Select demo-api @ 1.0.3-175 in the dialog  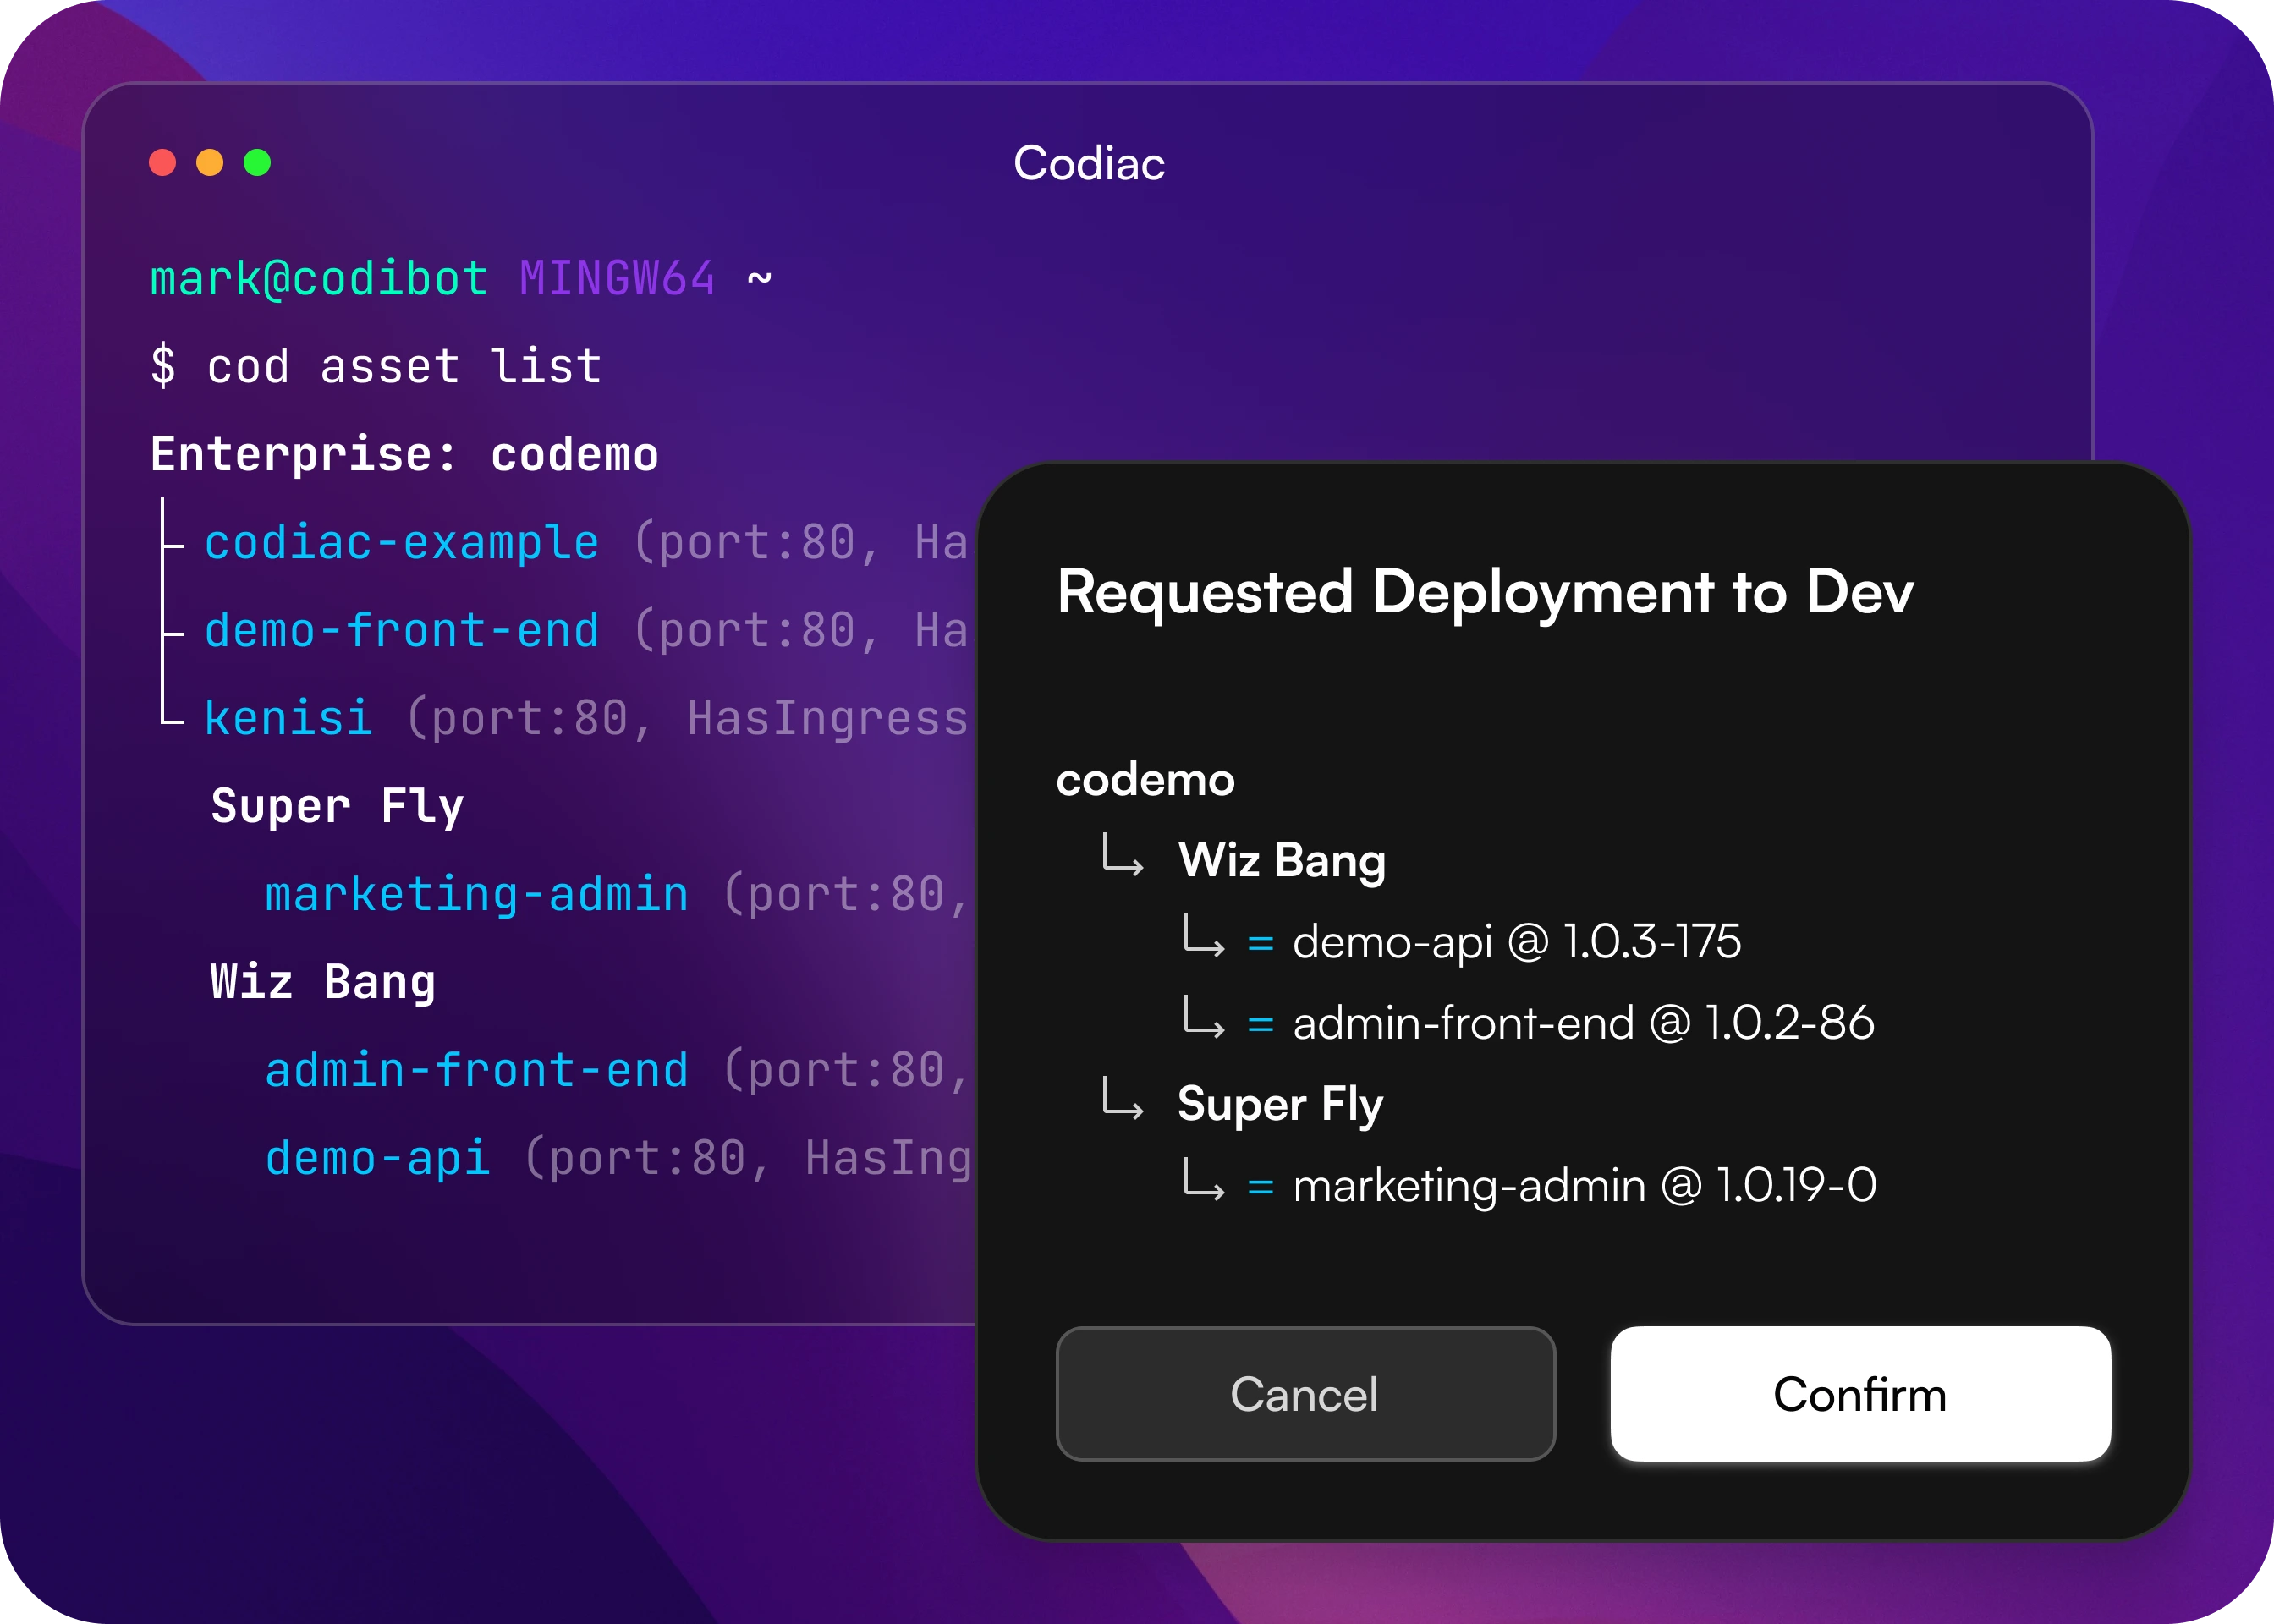tap(1516, 942)
